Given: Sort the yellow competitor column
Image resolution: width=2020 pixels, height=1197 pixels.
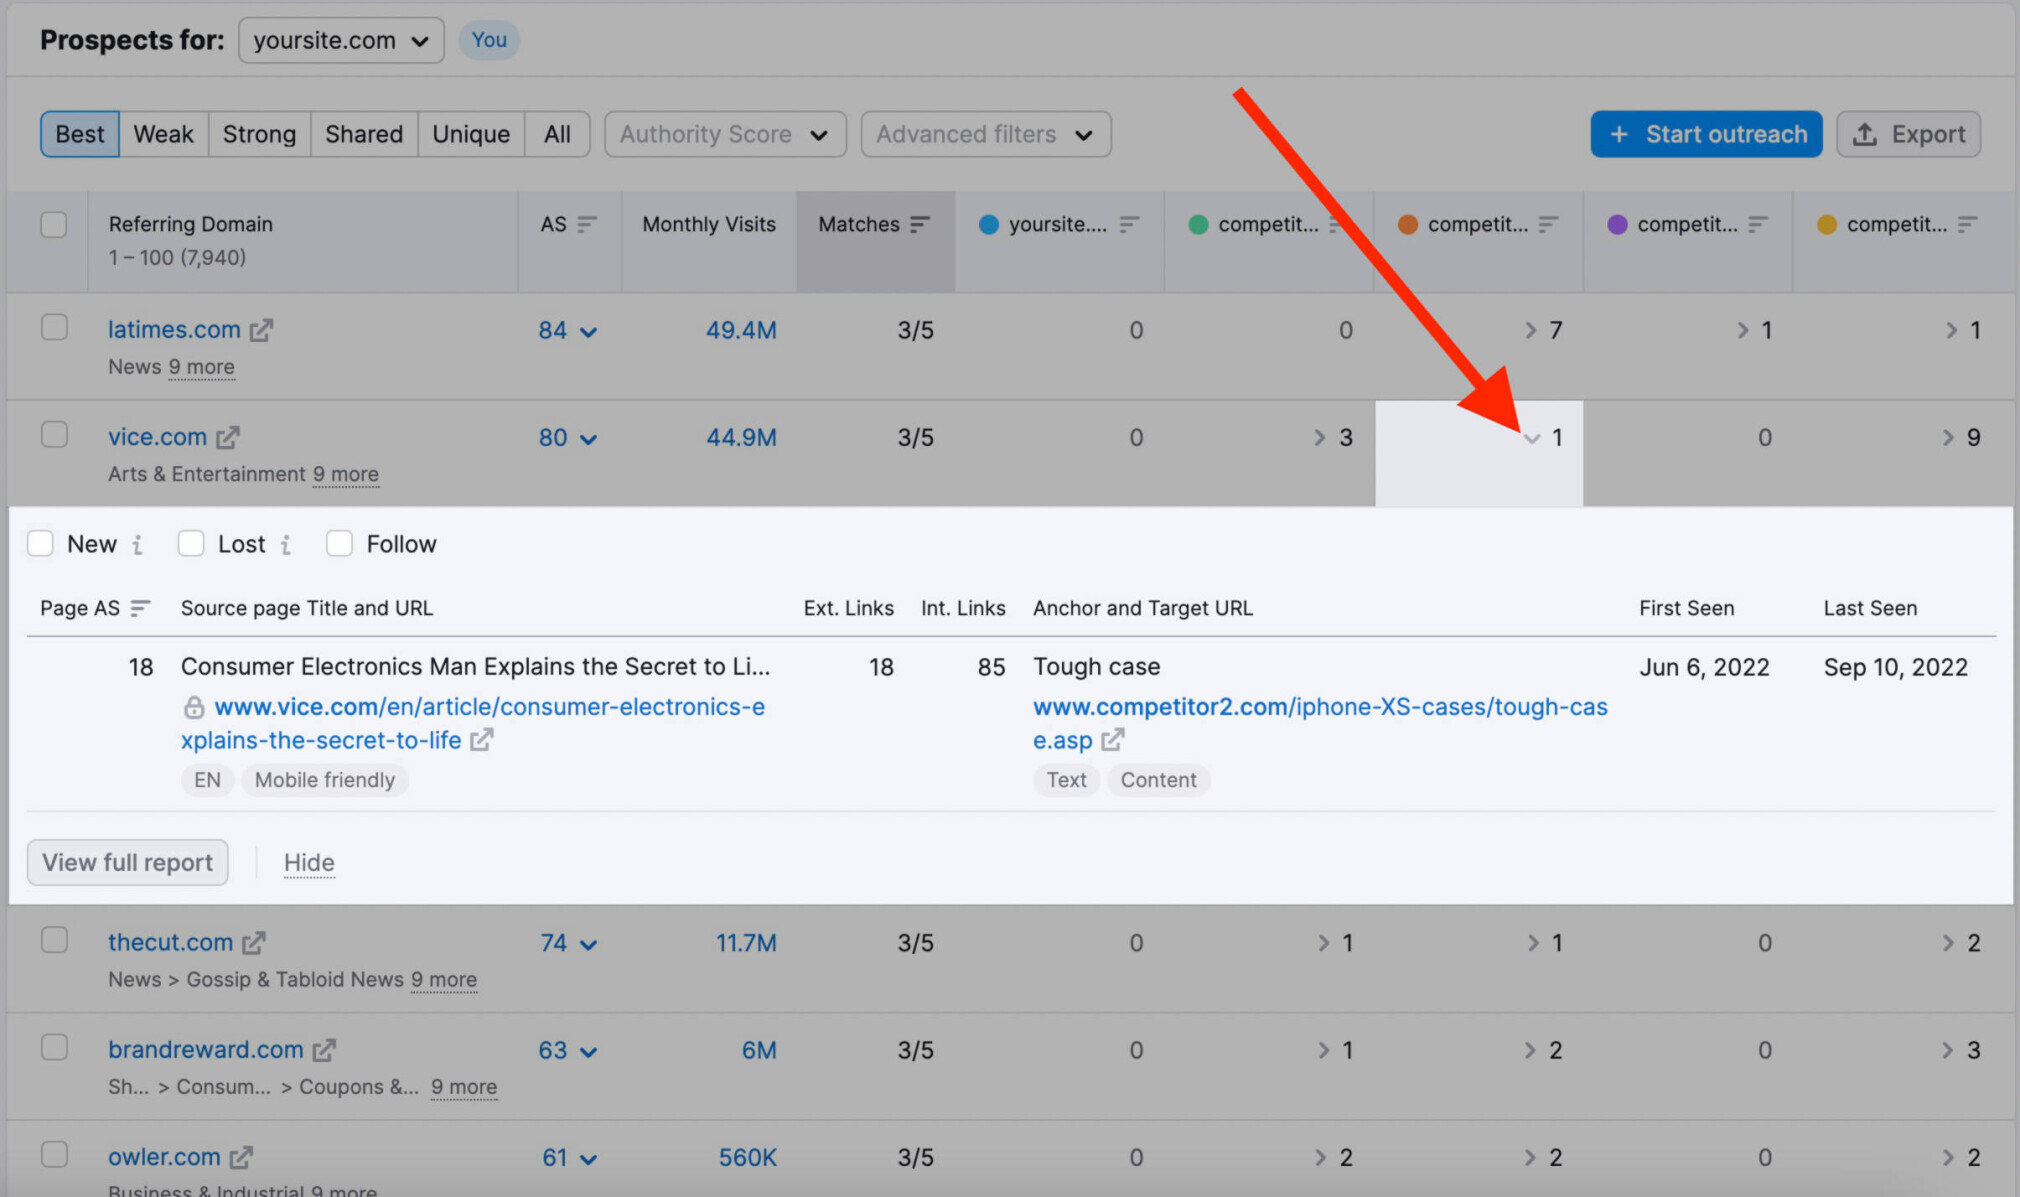Looking at the screenshot, I should pyautogui.click(x=1967, y=224).
